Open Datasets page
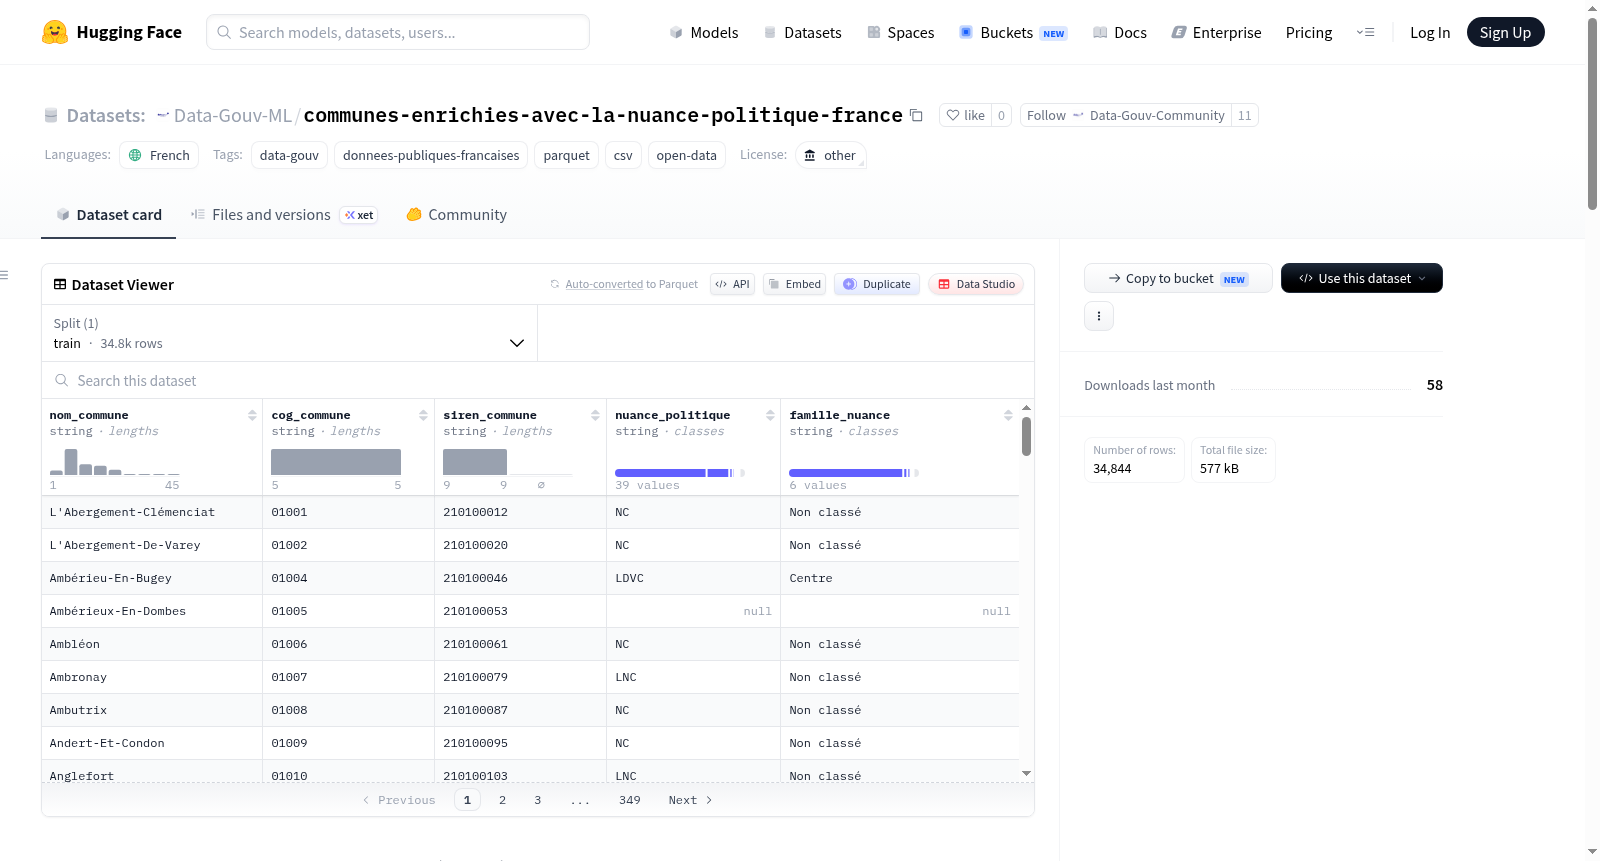This screenshot has width=1600, height=861. pyautogui.click(x=802, y=32)
